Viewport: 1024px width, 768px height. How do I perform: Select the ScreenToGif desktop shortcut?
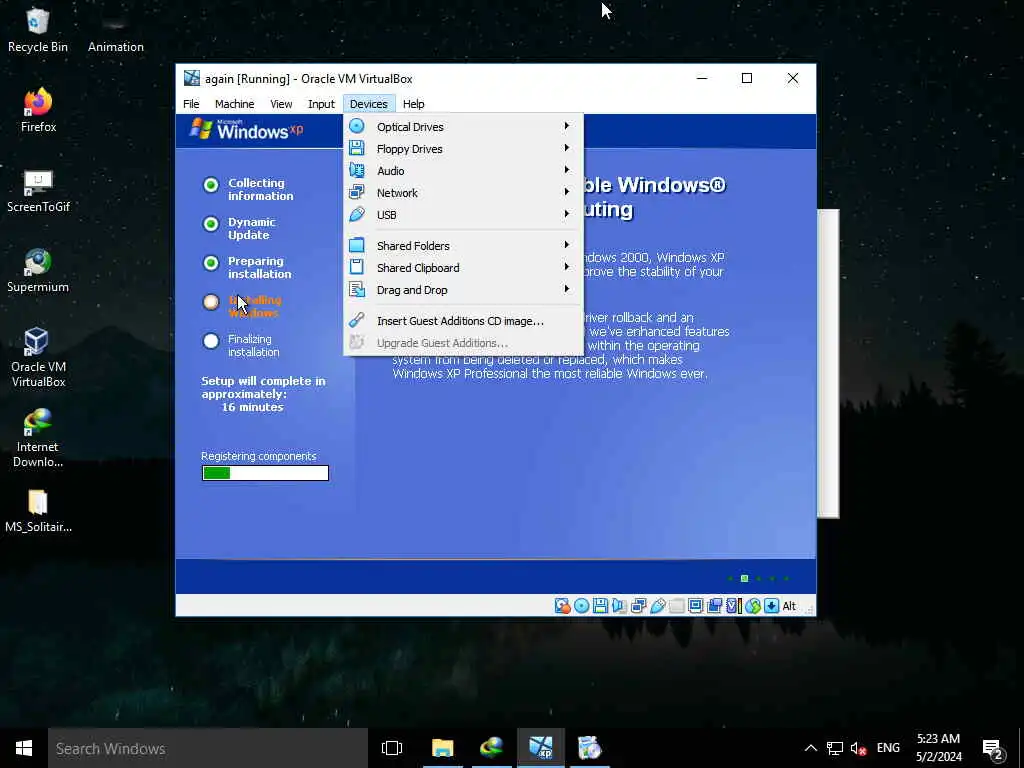point(38,191)
